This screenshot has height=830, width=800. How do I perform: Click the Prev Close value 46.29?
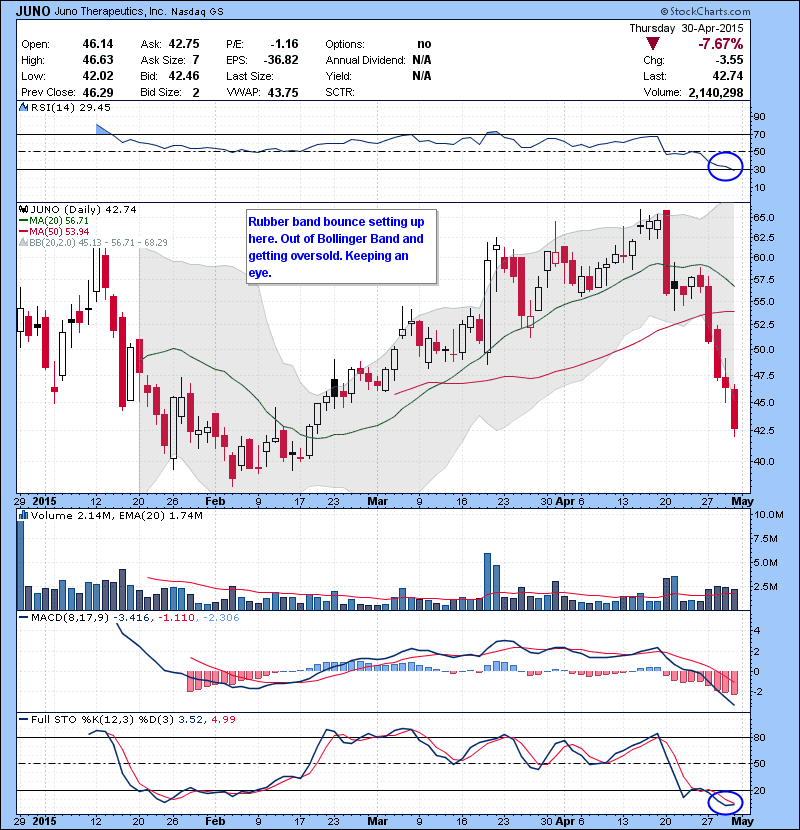(98, 93)
